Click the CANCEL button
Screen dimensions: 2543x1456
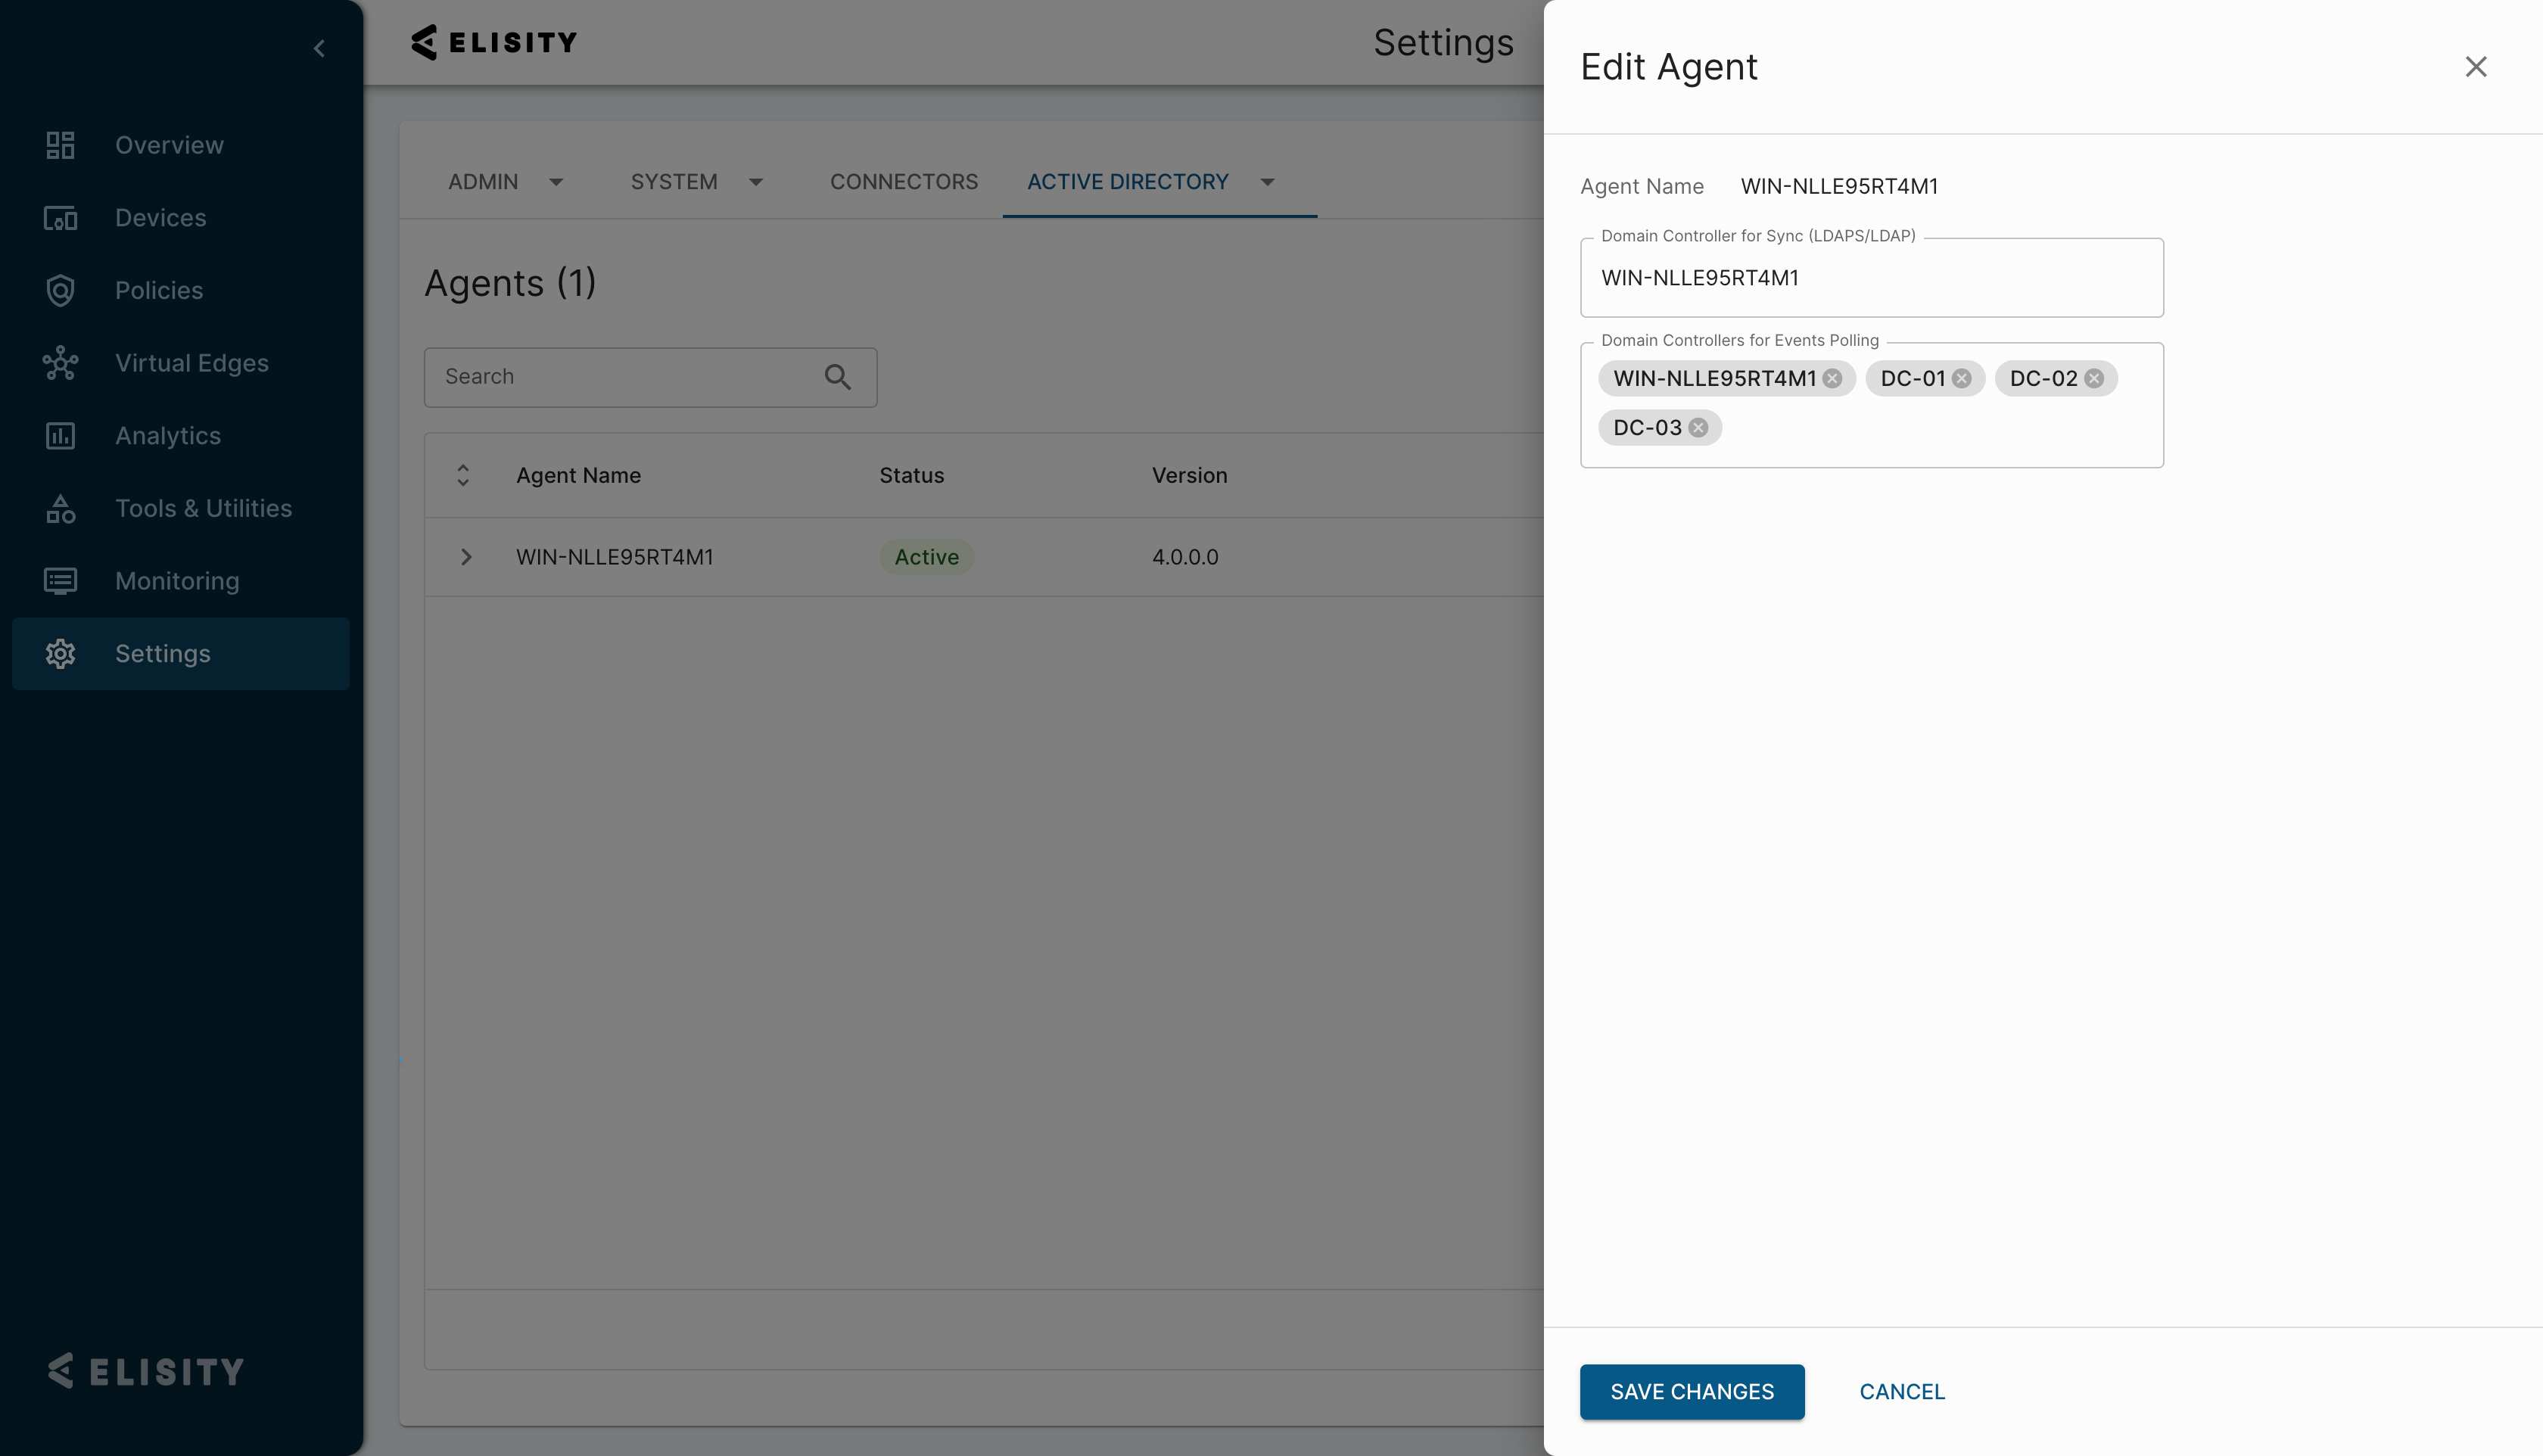tap(1902, 1392)
